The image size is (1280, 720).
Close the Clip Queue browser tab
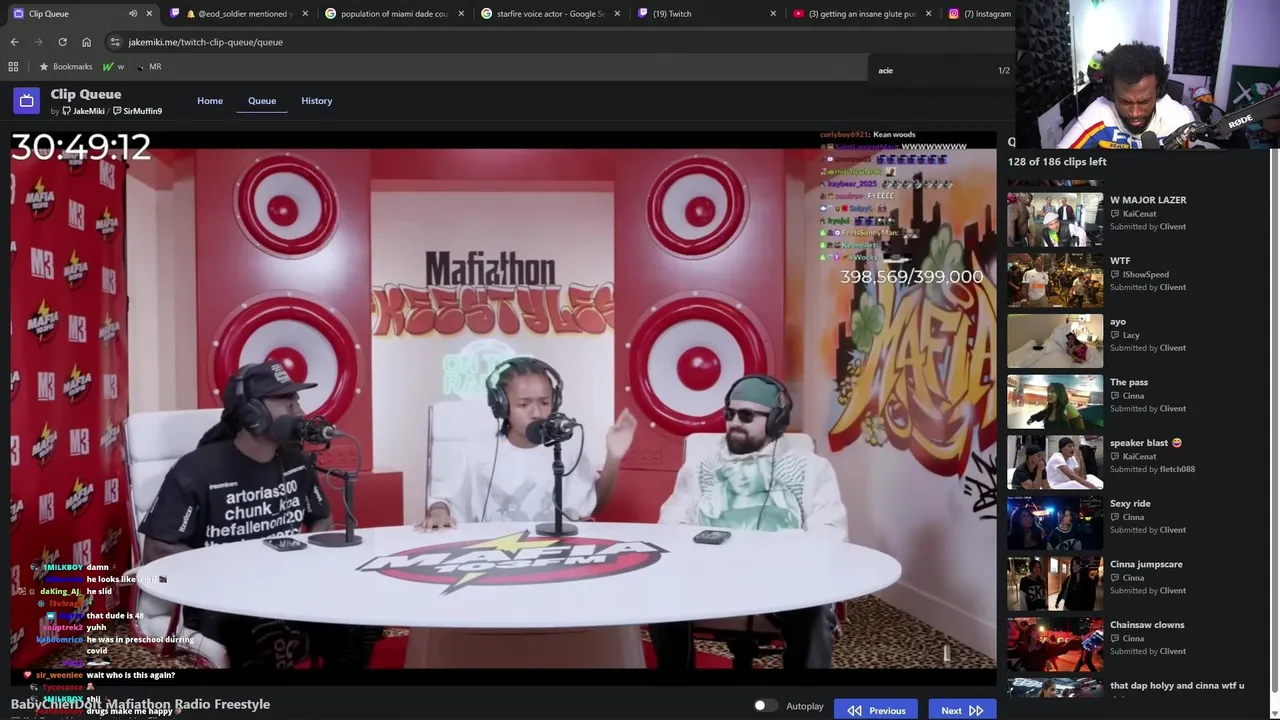[x=150, y=14]
